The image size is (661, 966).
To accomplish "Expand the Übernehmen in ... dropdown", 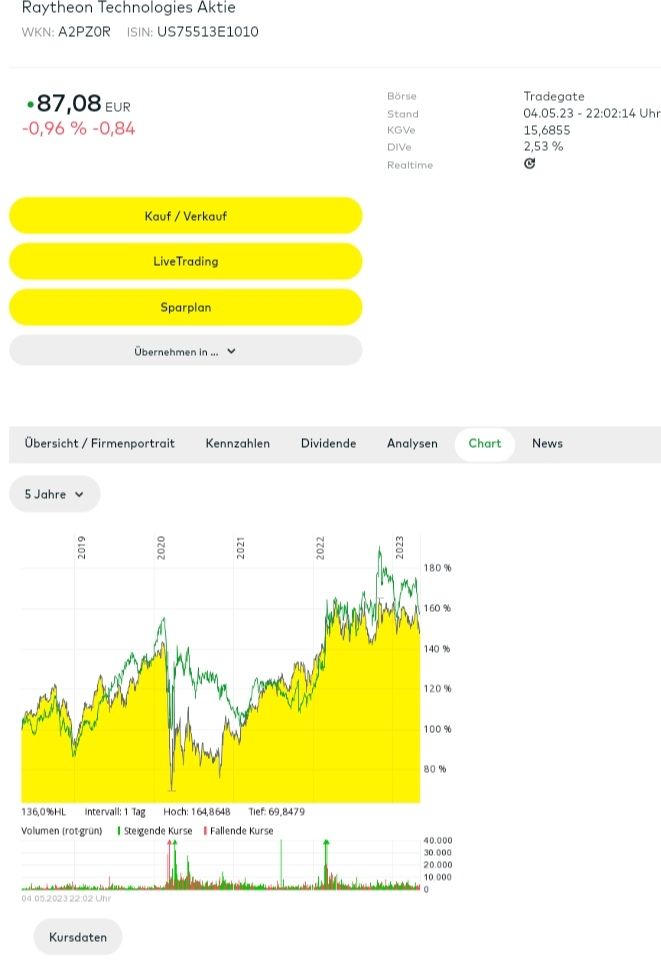I will click(185, 351).
